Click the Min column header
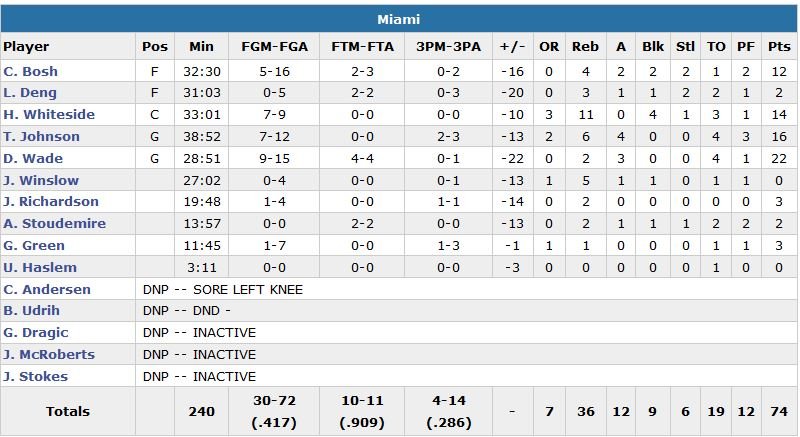The image size is (800, 437). pyautogui.click(x=201, y=46)
